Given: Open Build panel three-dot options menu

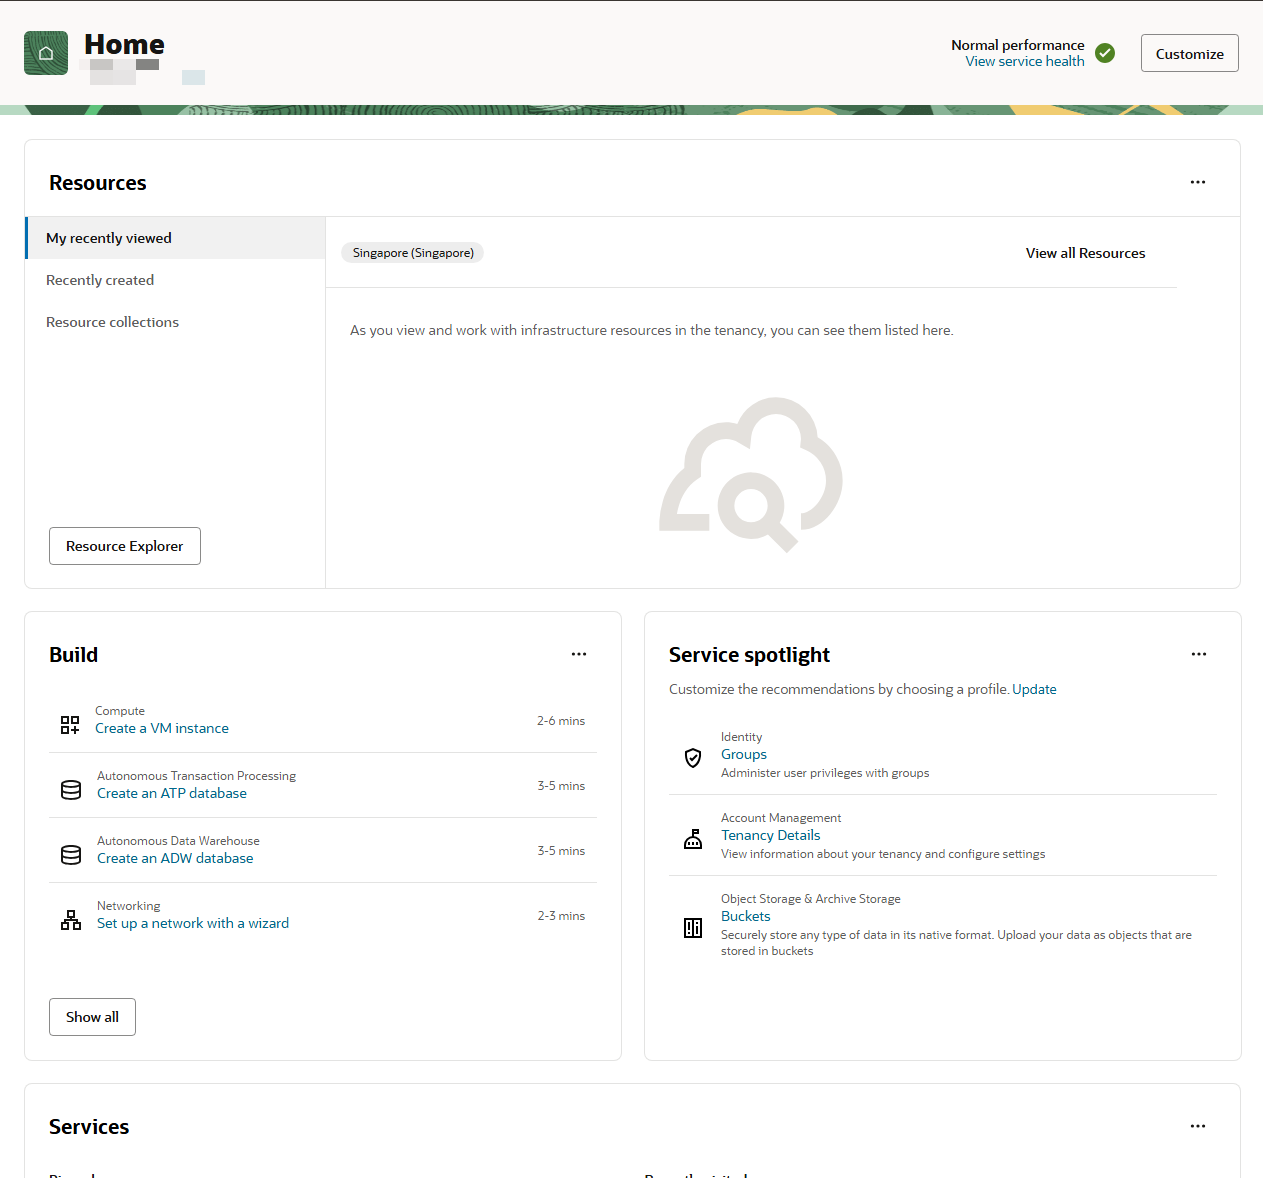Looking at the screenshot, I should coord(579,654).
